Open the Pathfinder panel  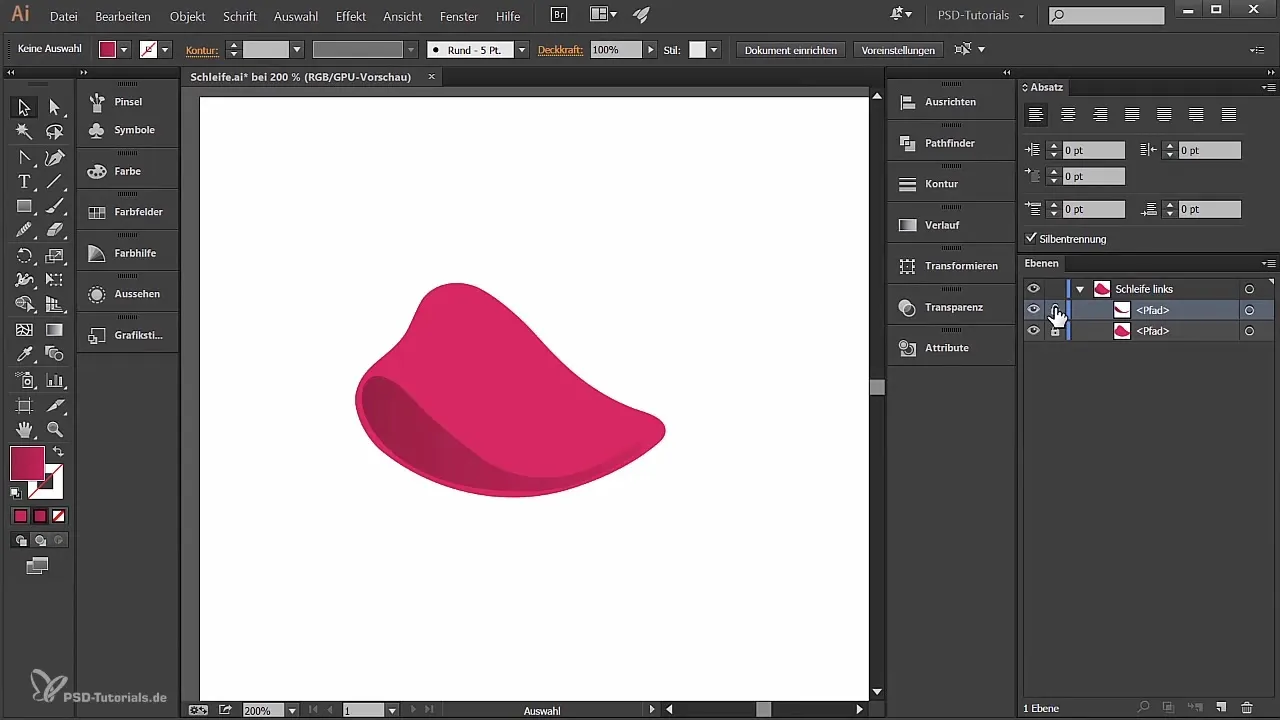[950, 143]
